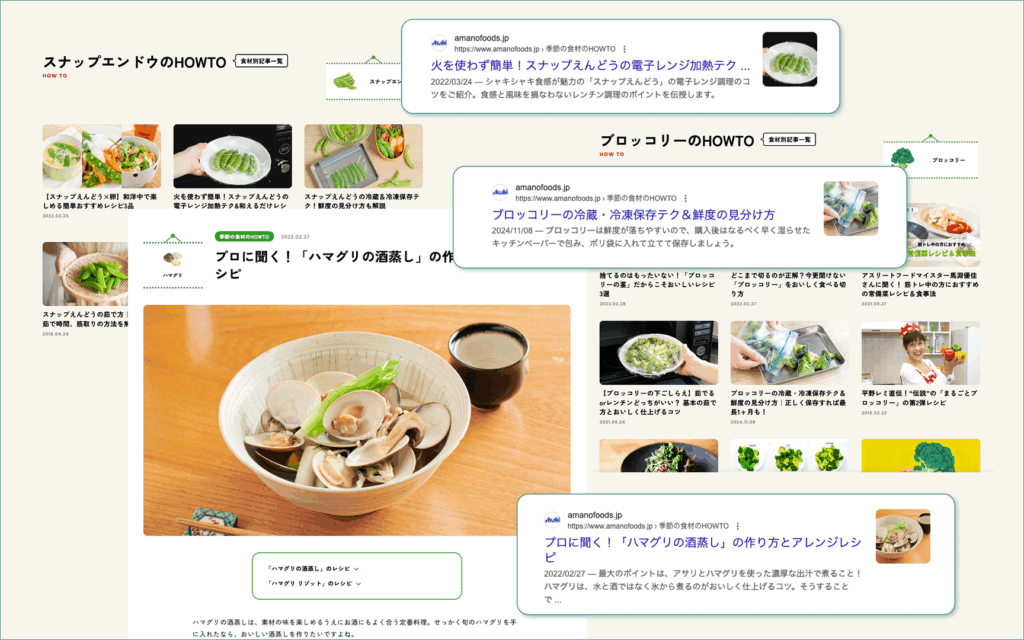Click the Asahi favicon in snap pea search result
Screen dimensions: 1024x640
[439, 44]
